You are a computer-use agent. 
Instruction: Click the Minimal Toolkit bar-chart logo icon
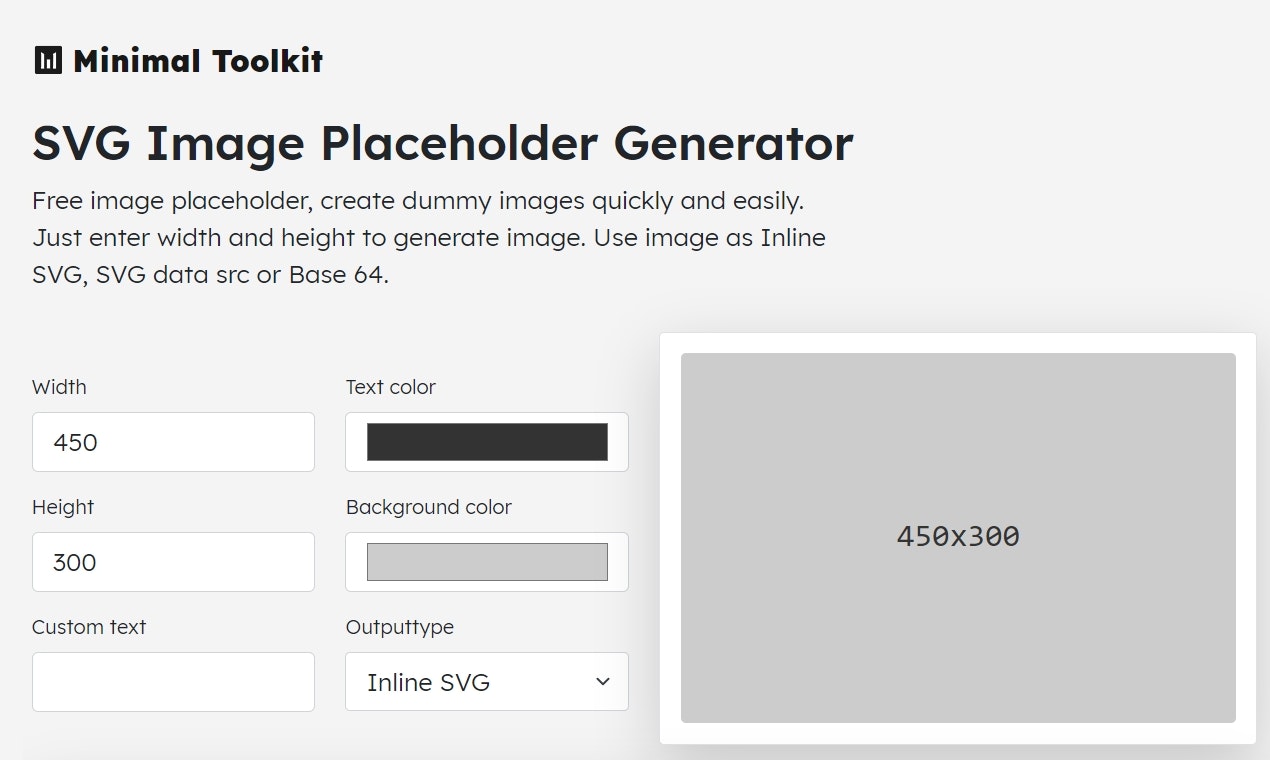(x=47, y=59)
